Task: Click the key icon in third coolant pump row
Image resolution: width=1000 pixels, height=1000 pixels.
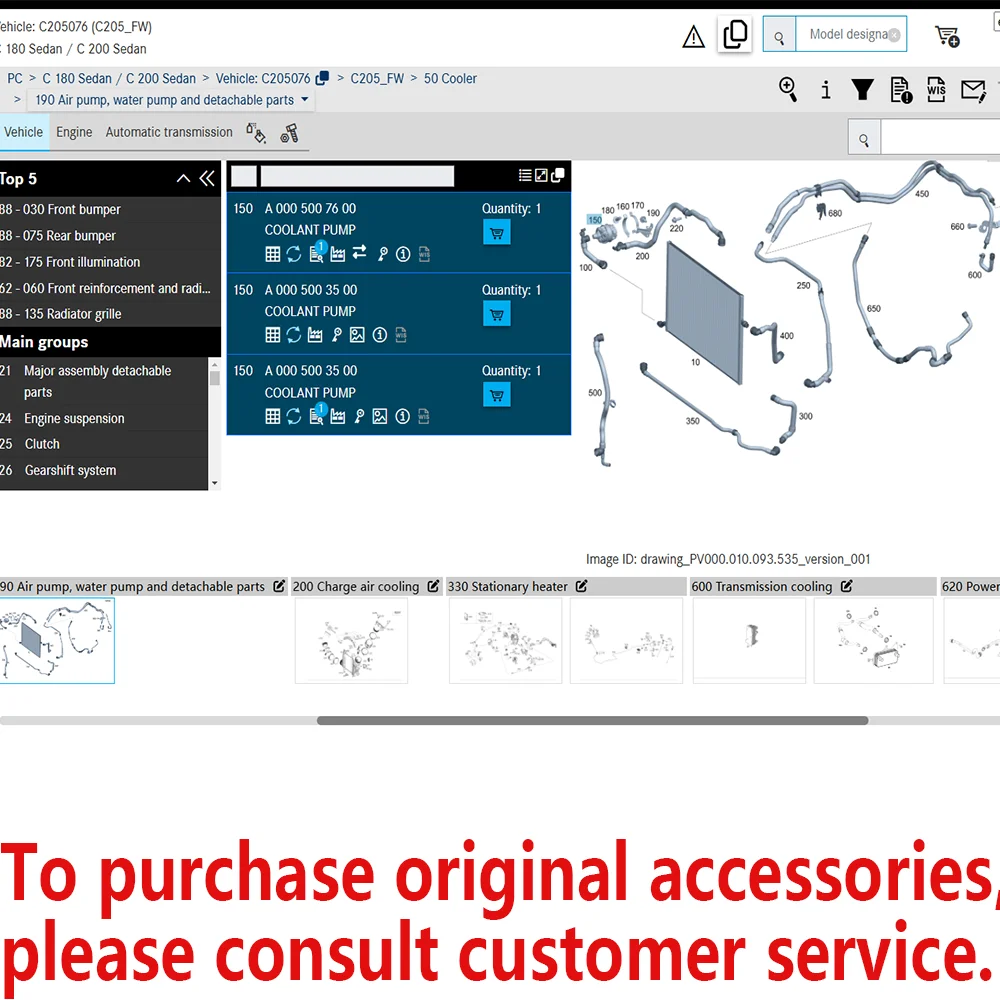Action: (x=360, y=416)
